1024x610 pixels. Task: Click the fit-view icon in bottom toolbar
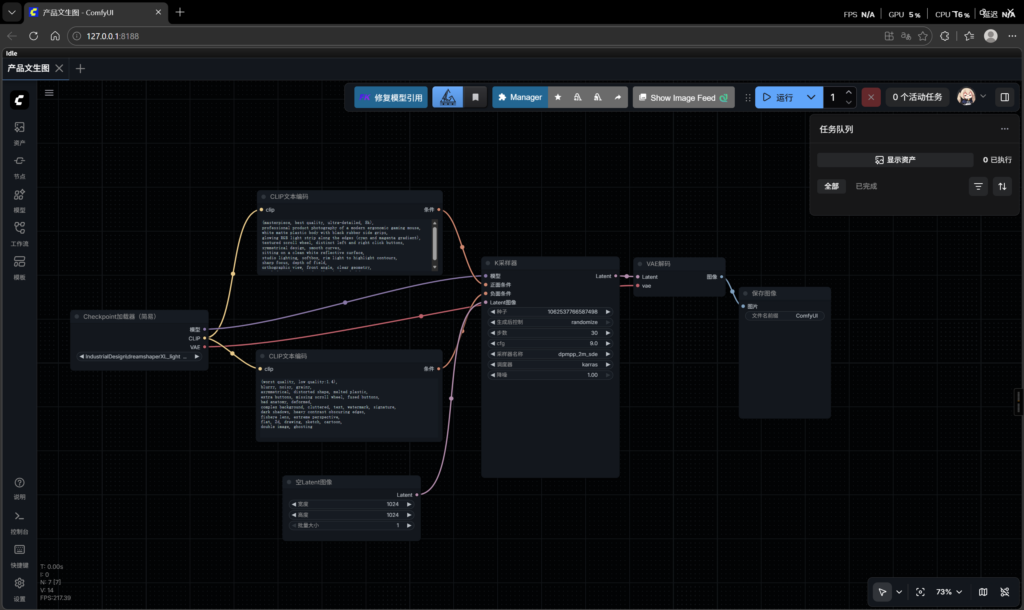[x=920, y=591]
